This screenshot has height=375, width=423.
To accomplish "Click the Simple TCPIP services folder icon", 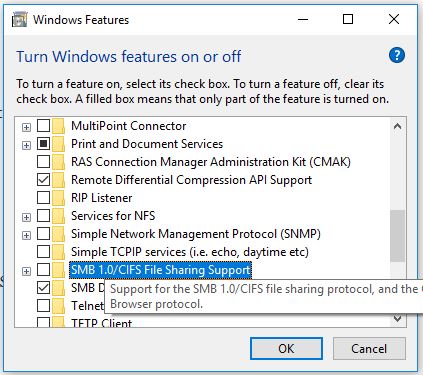I will [59, 252].
